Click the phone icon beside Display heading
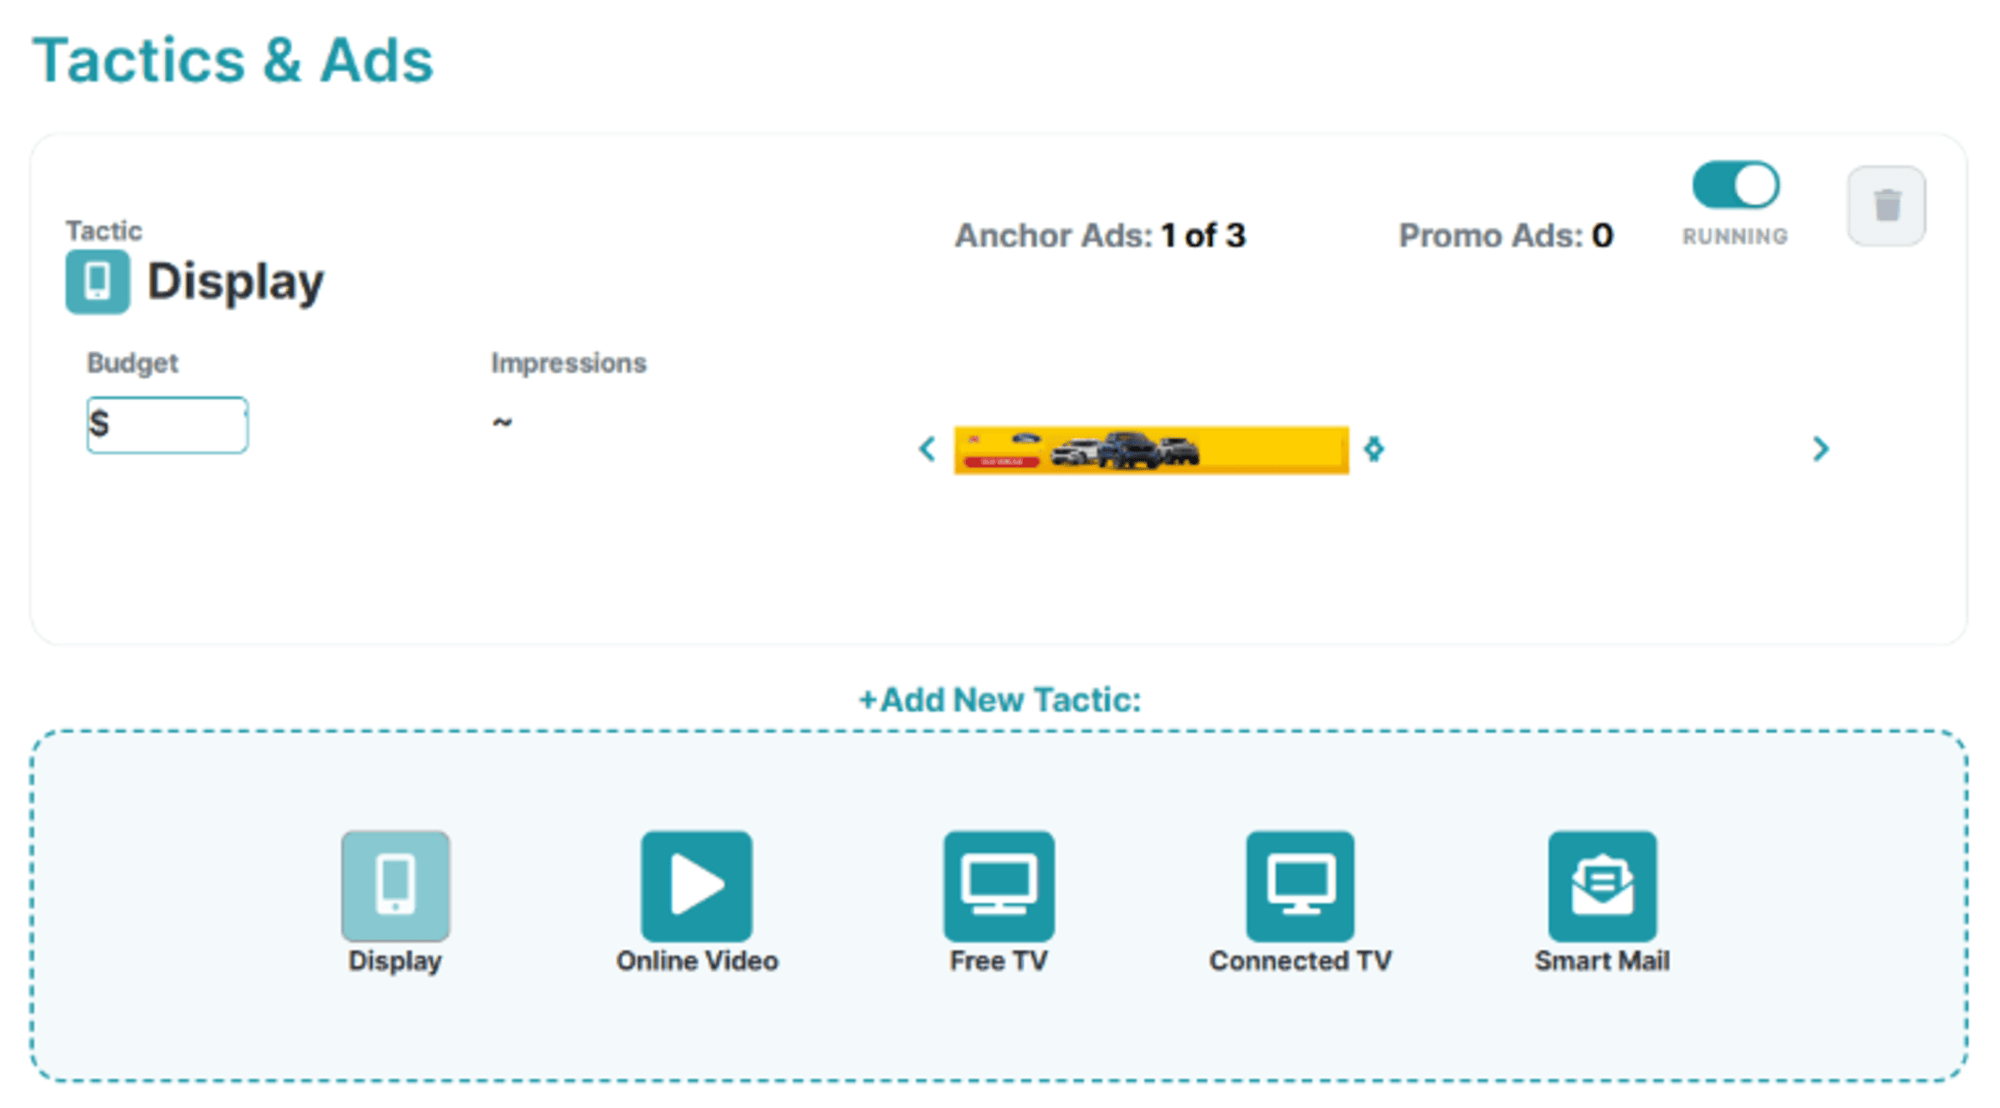This screenshot has height=1108, width=2000. 97,282
